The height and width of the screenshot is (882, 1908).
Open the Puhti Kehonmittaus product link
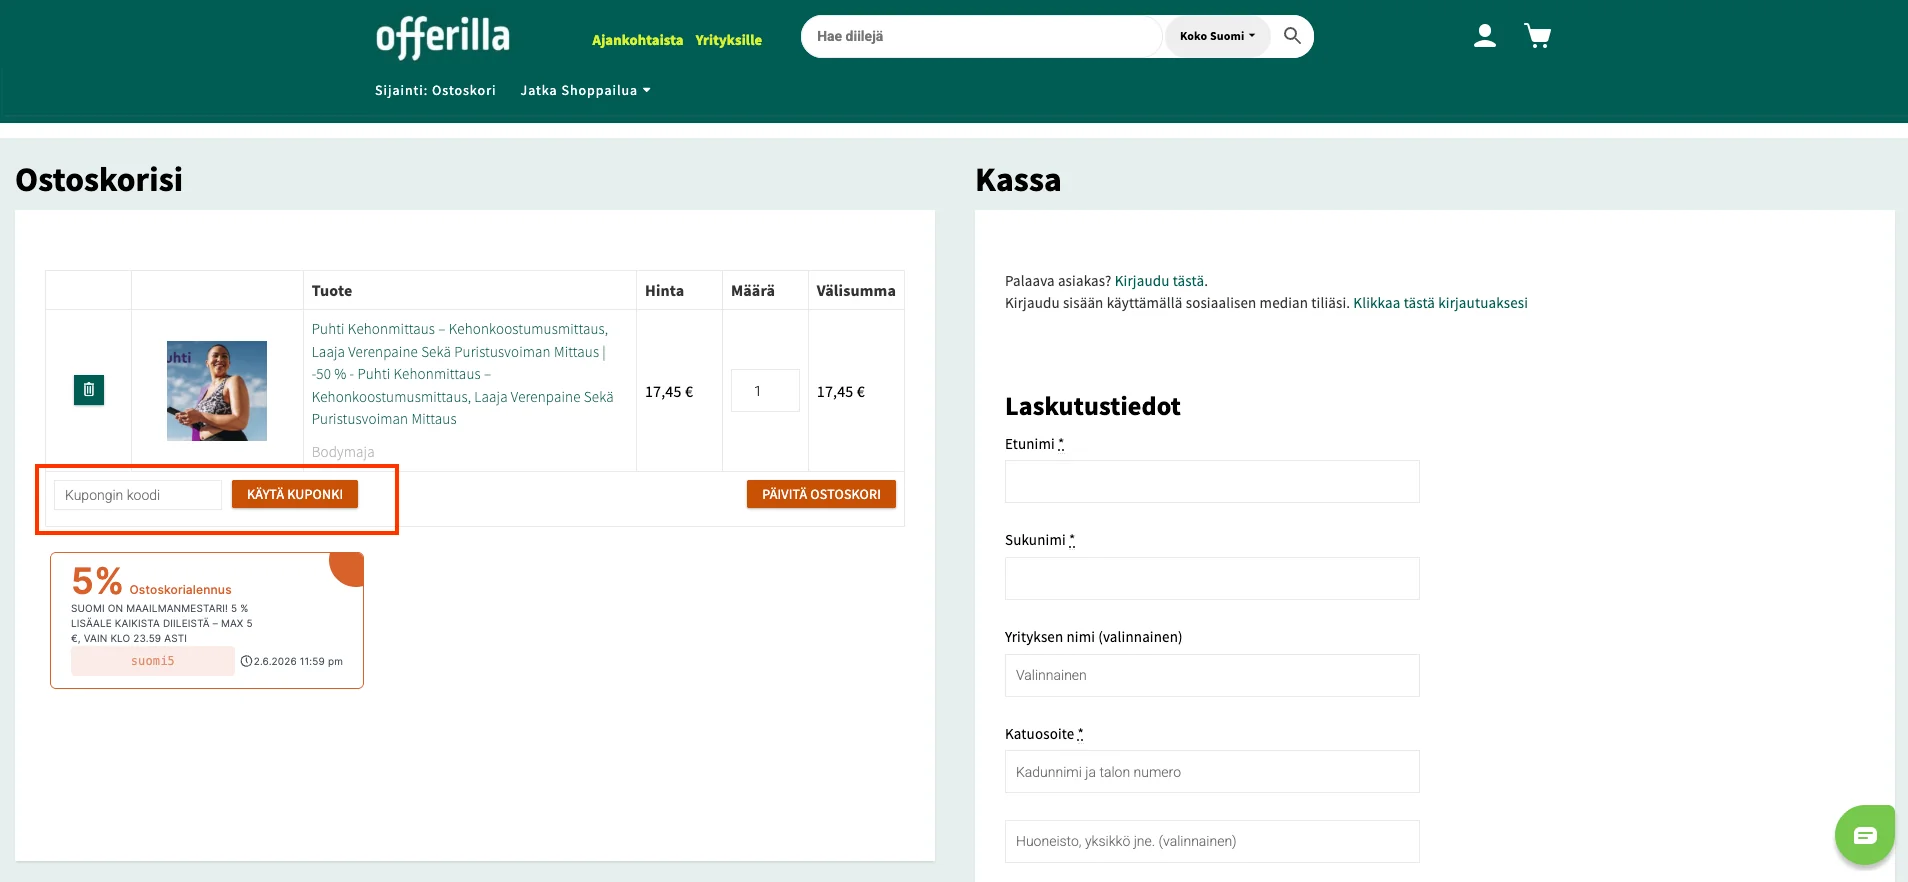pos(462,374)
